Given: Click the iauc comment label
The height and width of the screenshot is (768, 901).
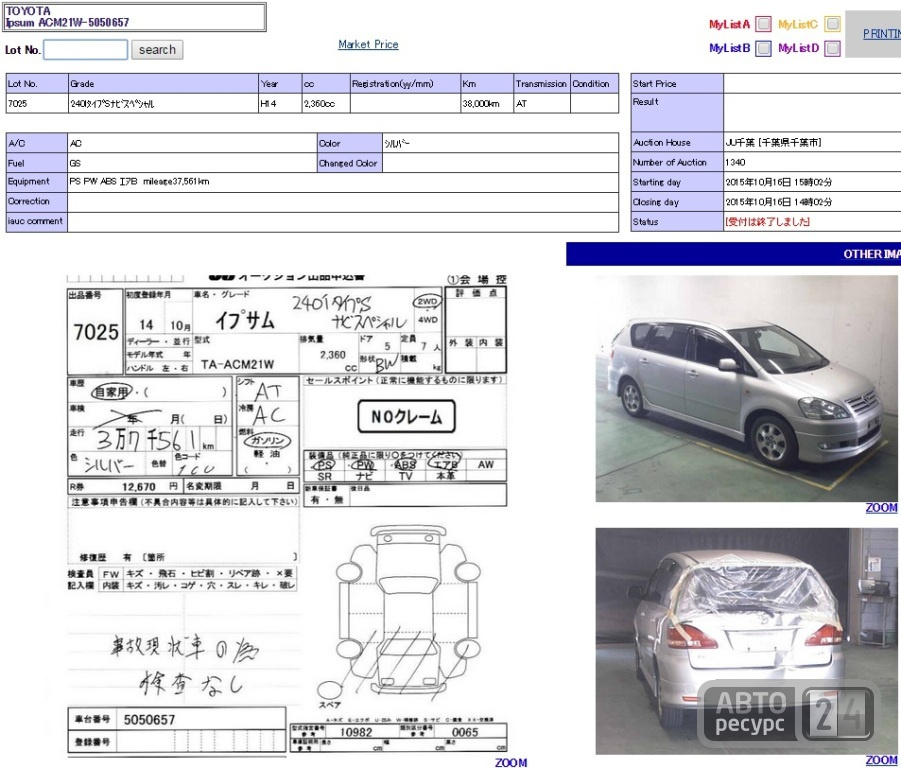Looking at the screenshot, I should coord(37,222).
